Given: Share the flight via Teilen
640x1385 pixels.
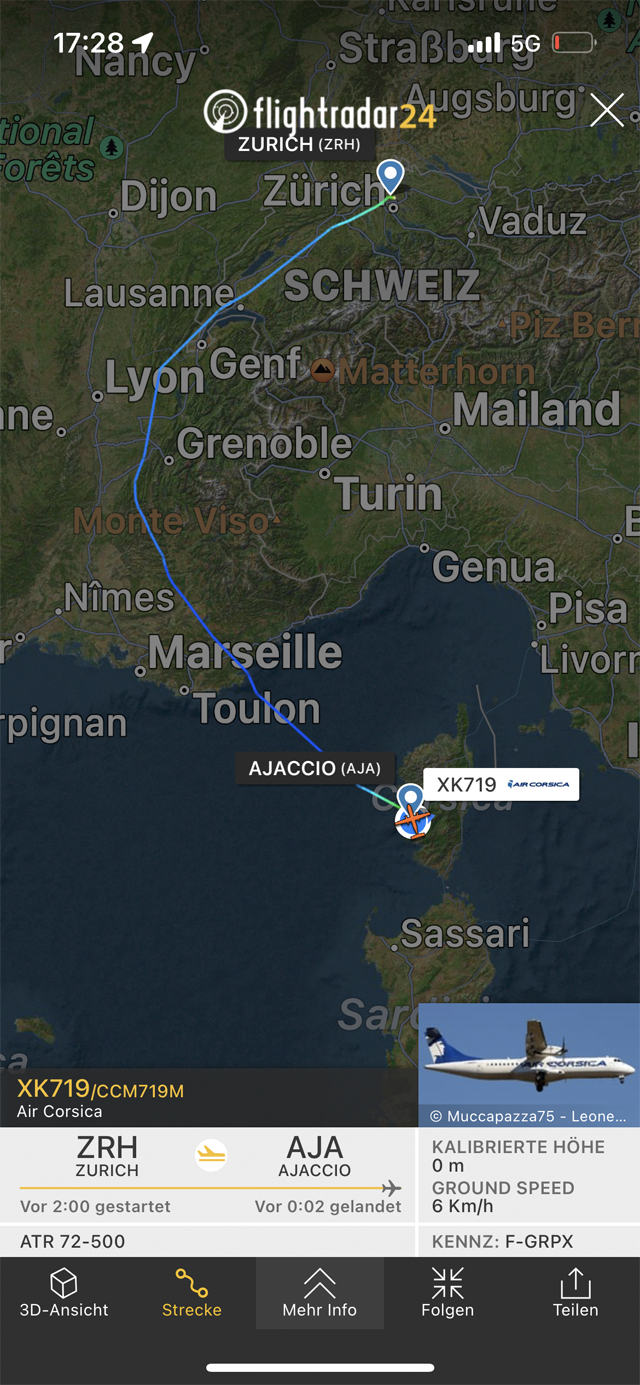Looking at the screenshot, I should pyautogui.click(x=576, y=1292).
